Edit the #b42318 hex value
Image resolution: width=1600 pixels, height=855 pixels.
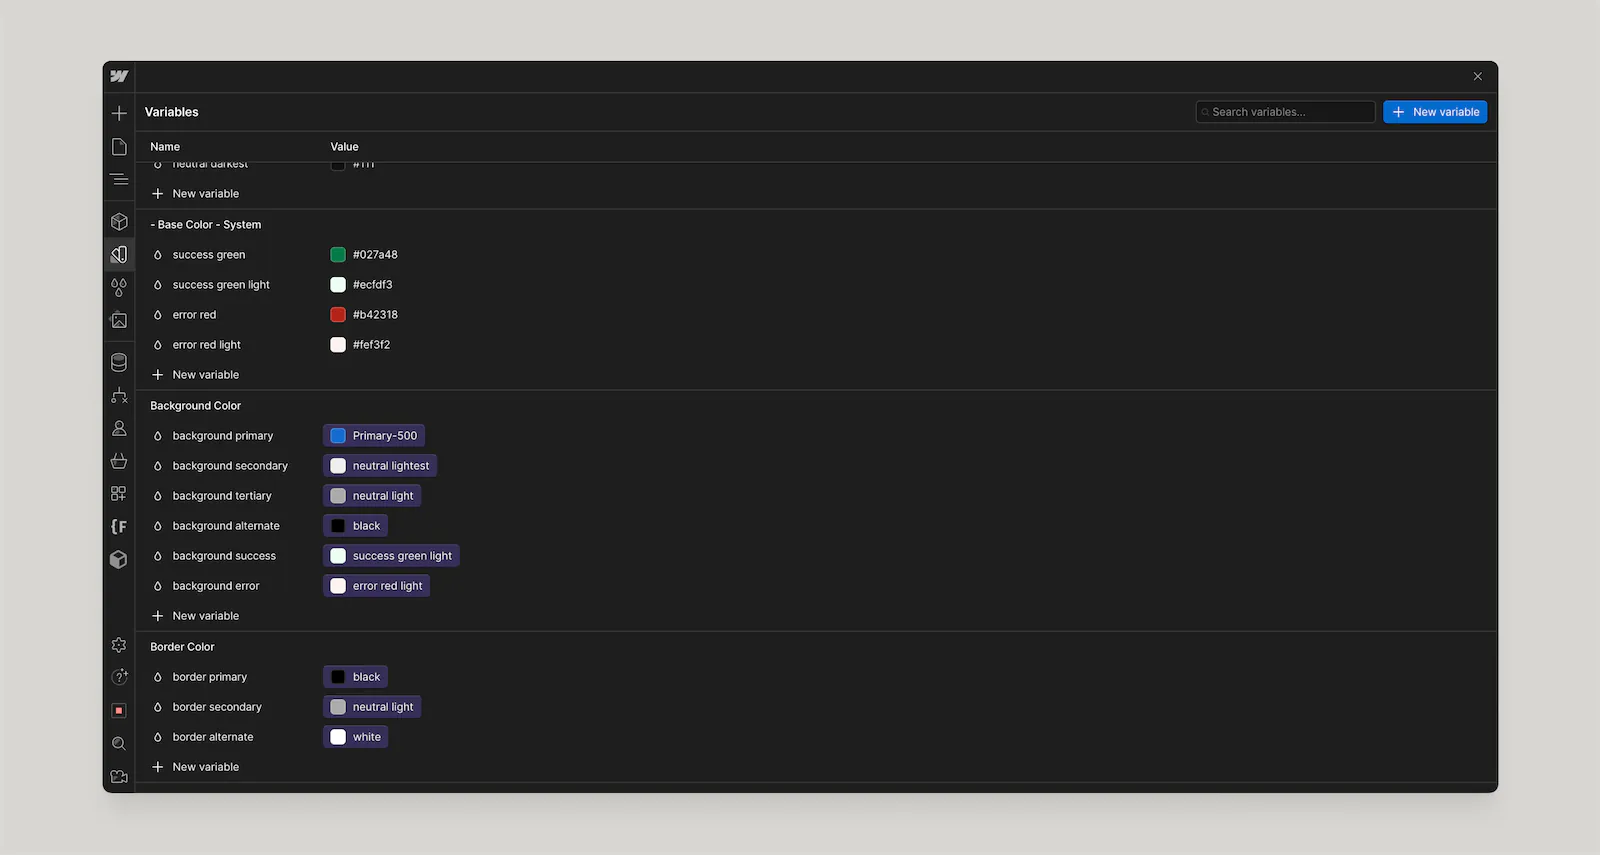(375, 315)
